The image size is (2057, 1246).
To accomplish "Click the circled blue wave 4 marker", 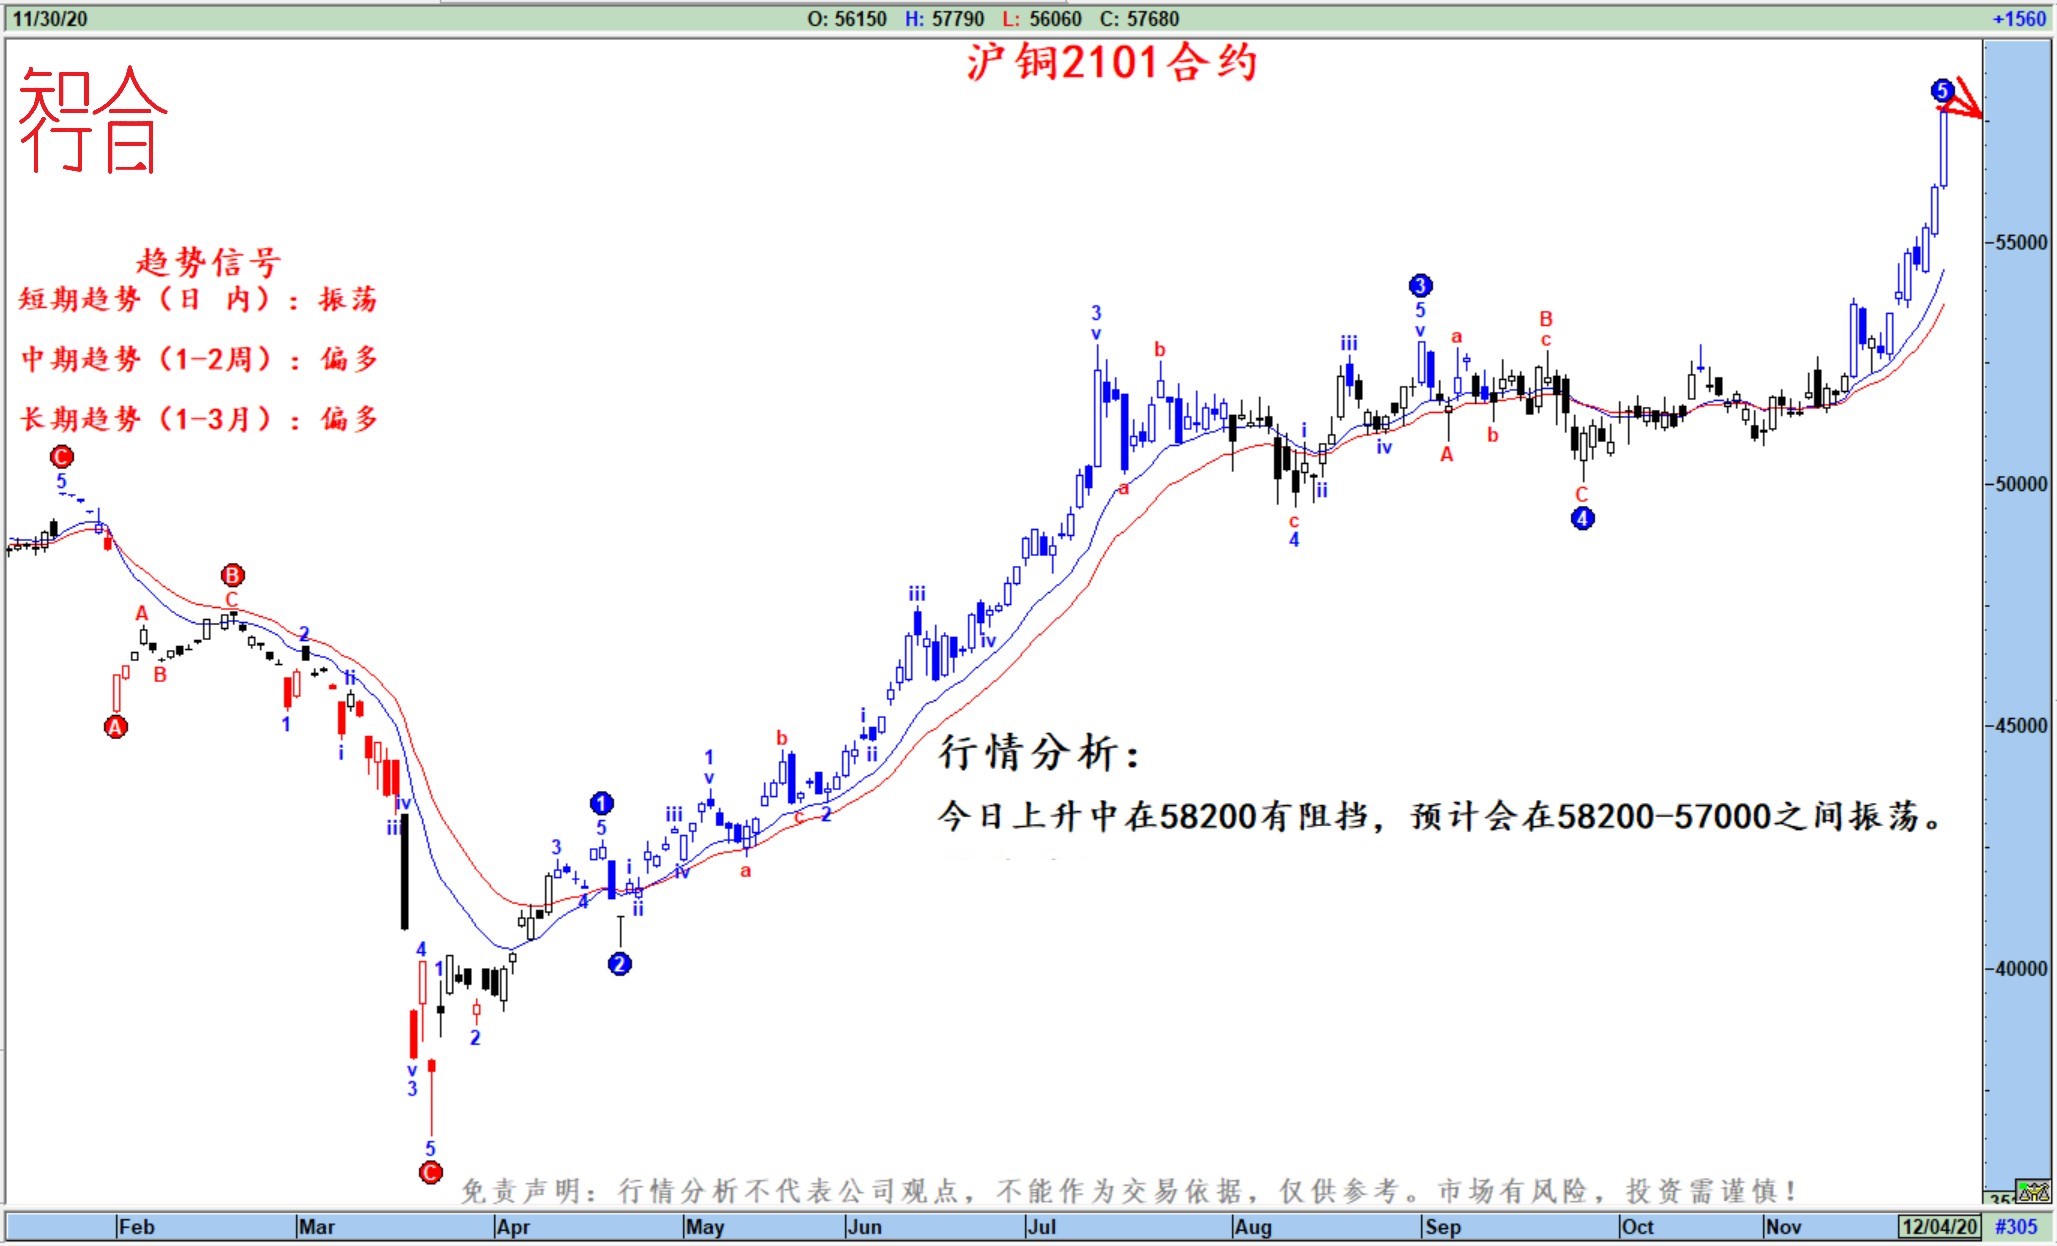I will click(x=1582, y=518).
